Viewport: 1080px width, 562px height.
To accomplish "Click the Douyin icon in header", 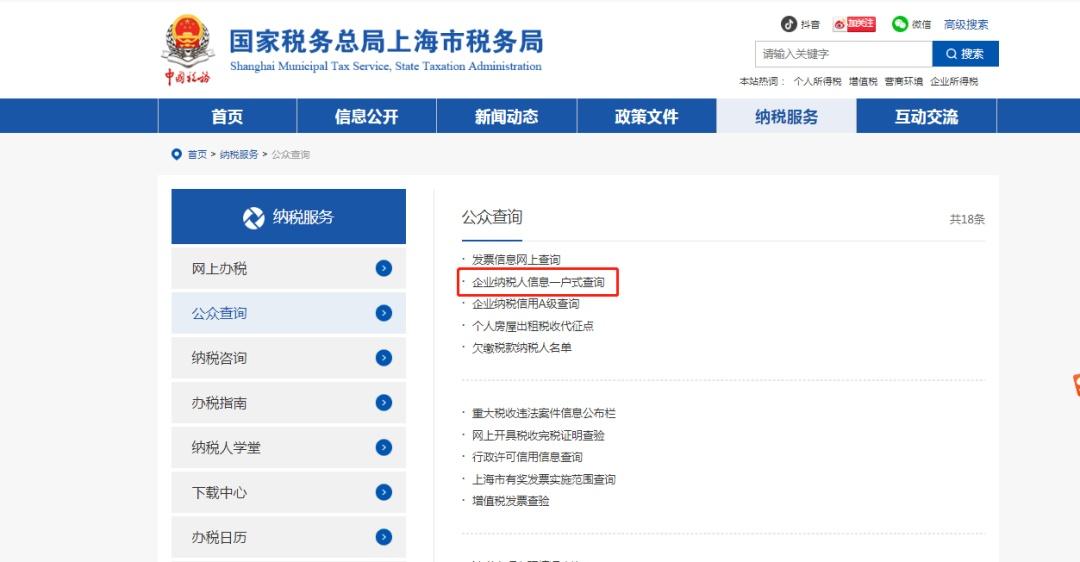I will 789,25.
